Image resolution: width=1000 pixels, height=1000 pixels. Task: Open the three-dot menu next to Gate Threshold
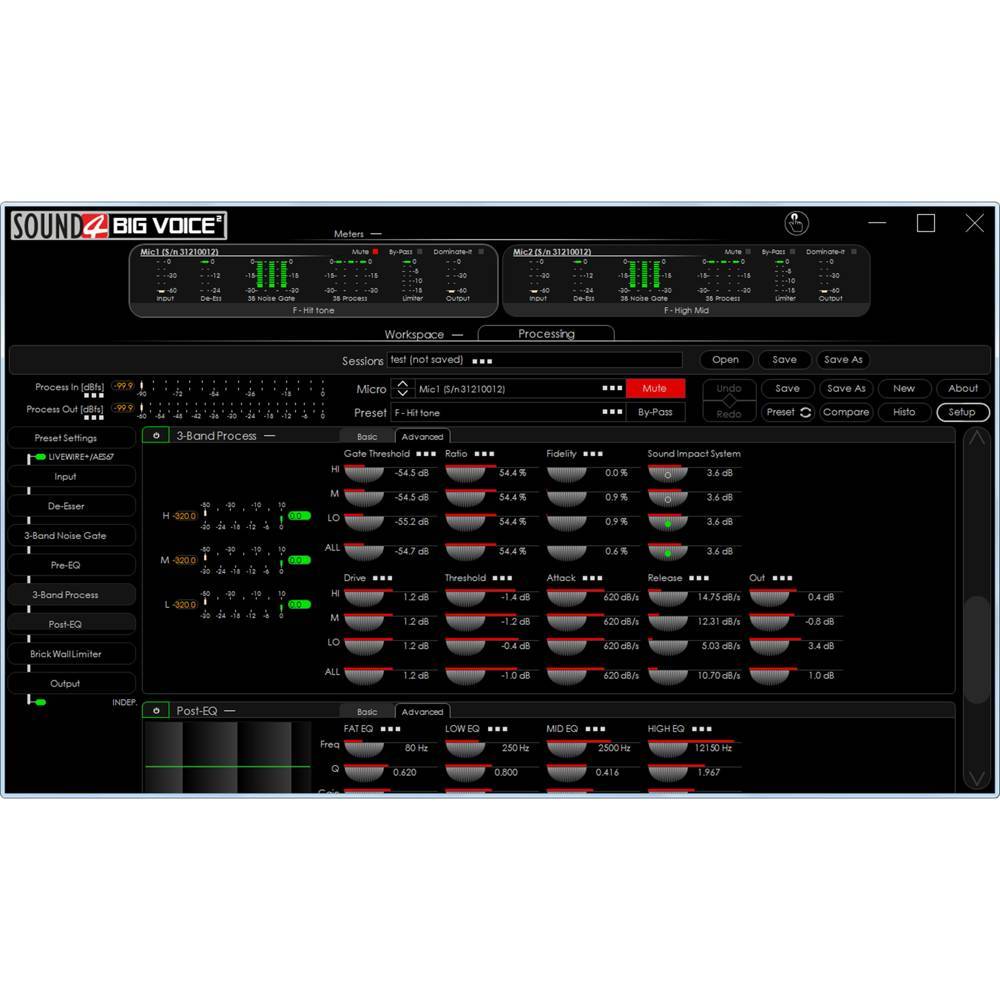(x=426, y=454)
